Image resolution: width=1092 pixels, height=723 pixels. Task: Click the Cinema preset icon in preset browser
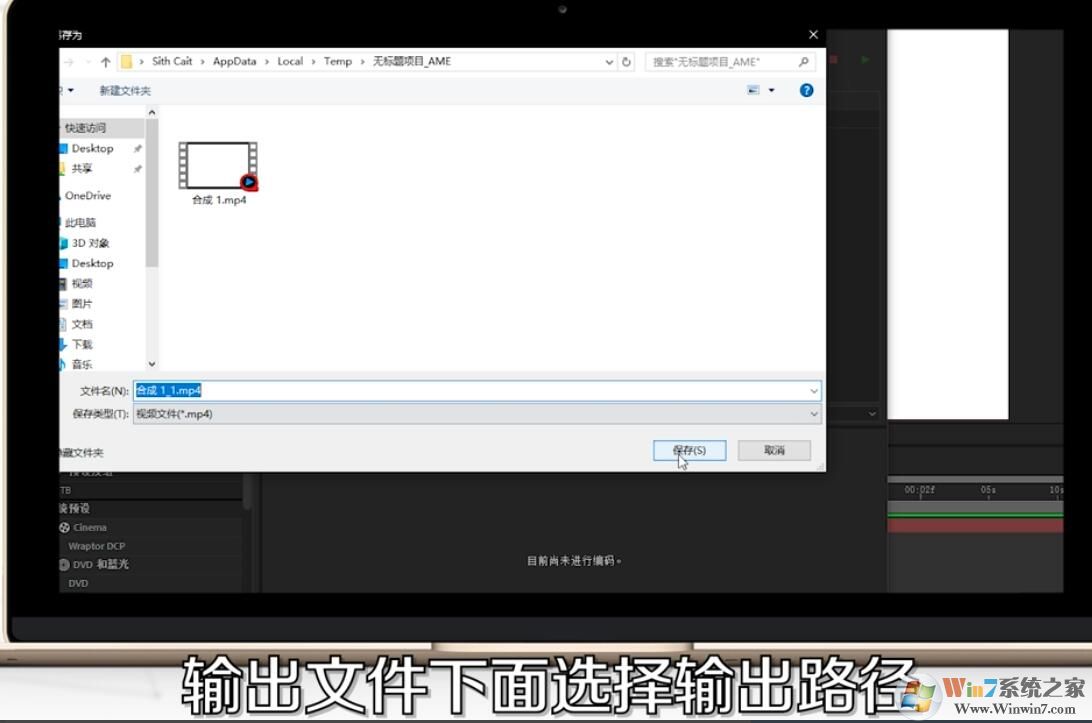tap(64, 527)
